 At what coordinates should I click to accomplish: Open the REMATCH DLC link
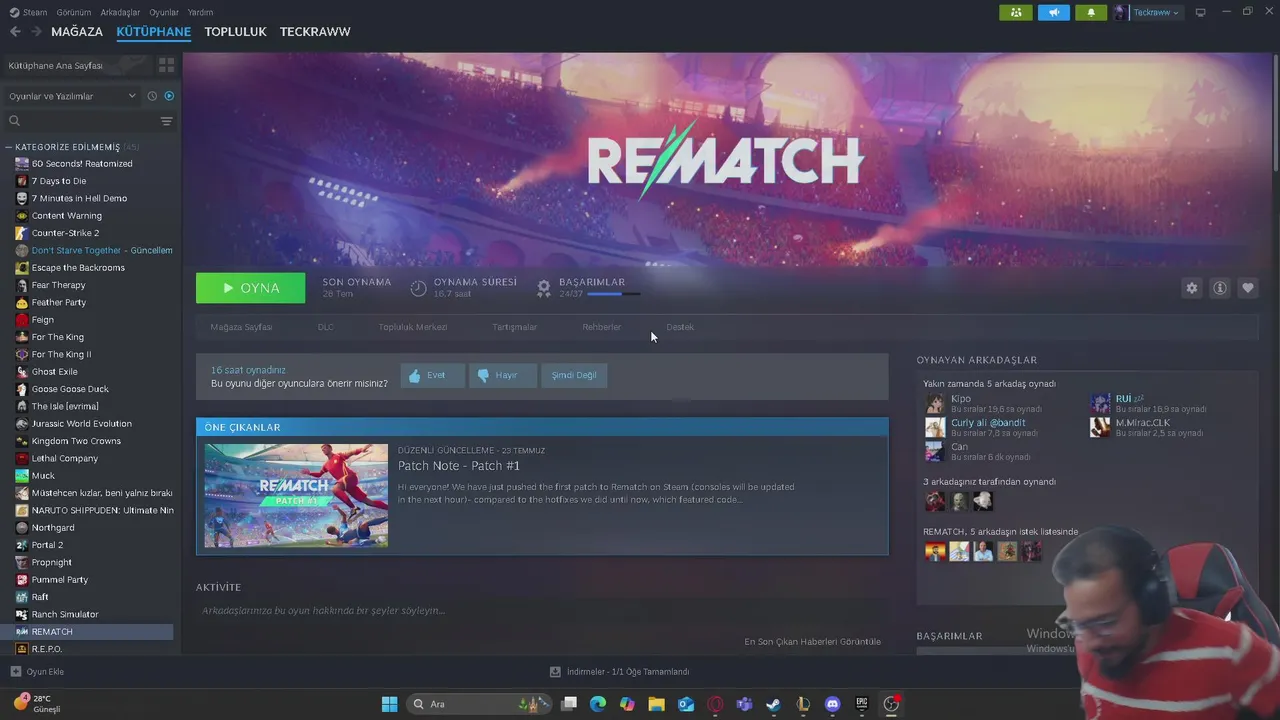(326, 327)
